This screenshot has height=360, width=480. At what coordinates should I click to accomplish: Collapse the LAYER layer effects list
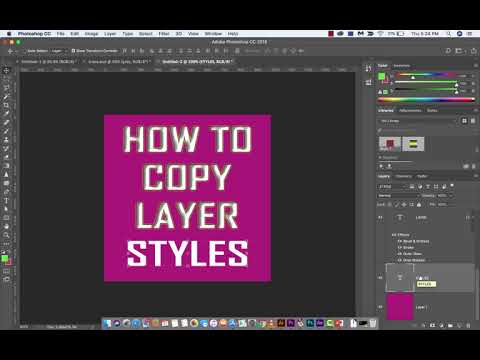[x=468, y=218]
